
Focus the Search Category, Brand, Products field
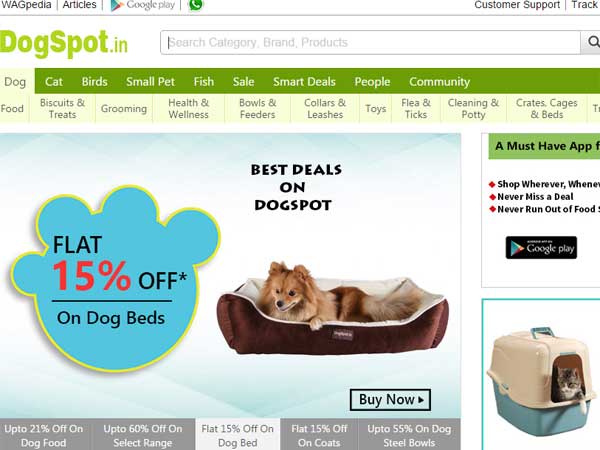(x=370, y=42)
